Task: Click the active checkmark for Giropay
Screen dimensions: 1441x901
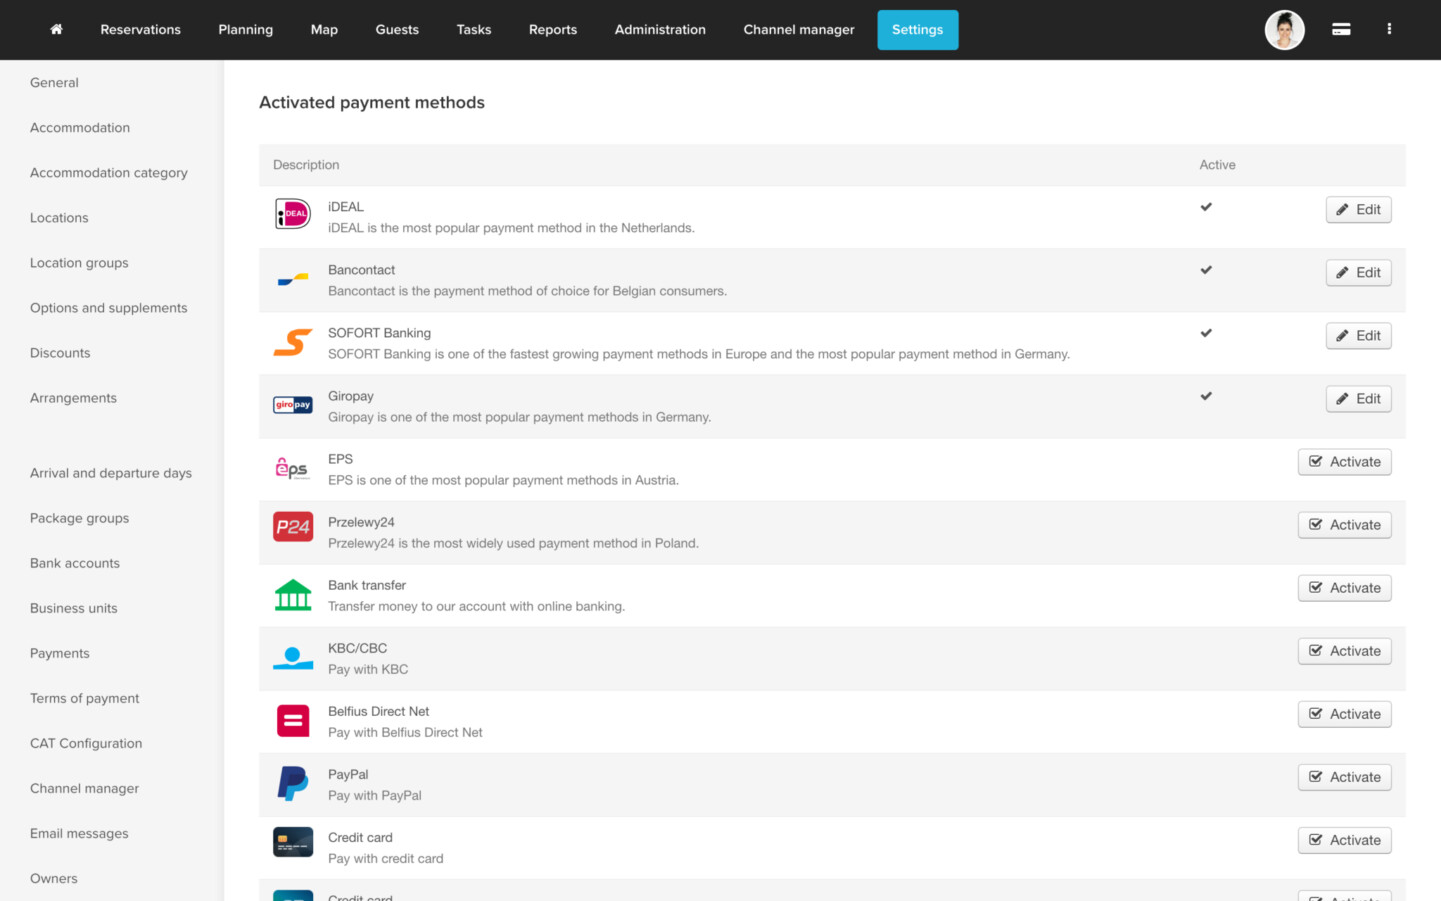Action: tap(1206, 396)
